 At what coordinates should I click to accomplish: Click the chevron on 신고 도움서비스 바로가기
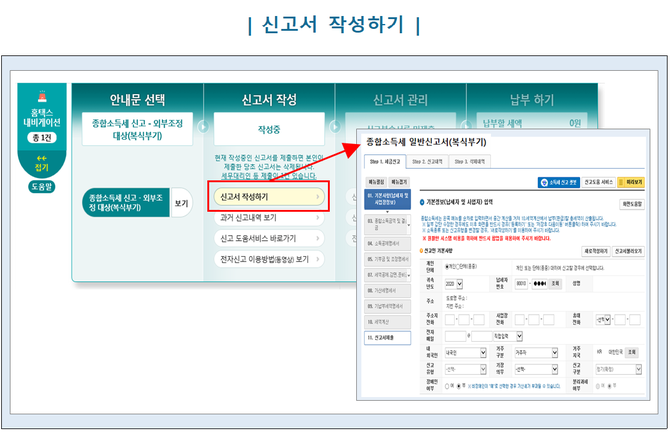[x=318, y=238]
